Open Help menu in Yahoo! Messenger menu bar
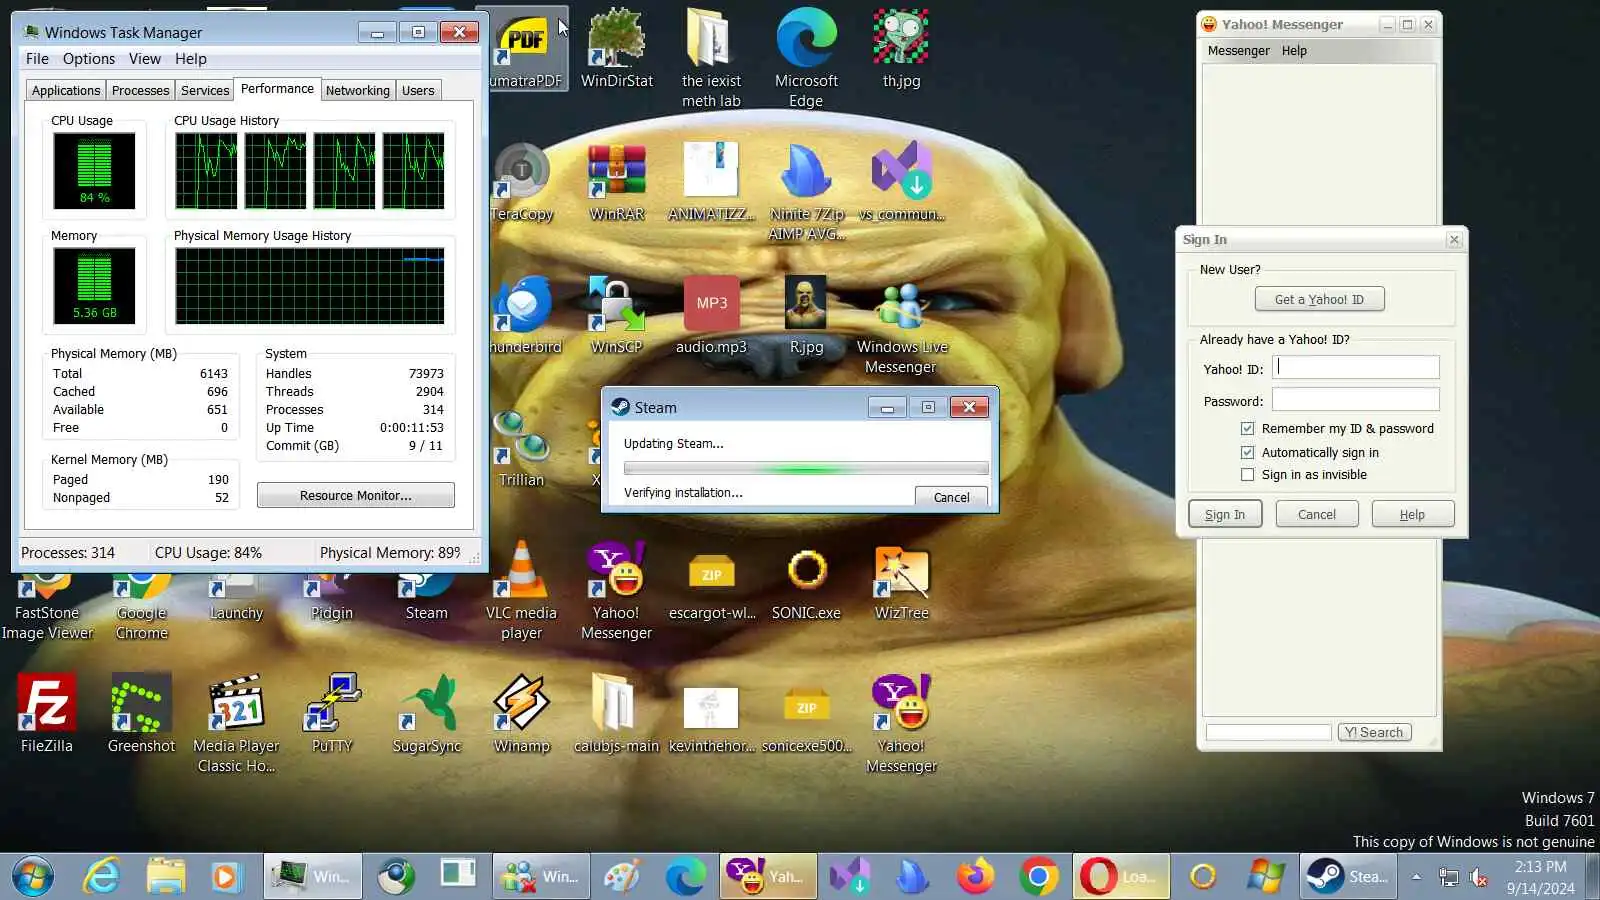Screen dimensions: 1600x900 pyautogui.click(x=1294, y=51)
